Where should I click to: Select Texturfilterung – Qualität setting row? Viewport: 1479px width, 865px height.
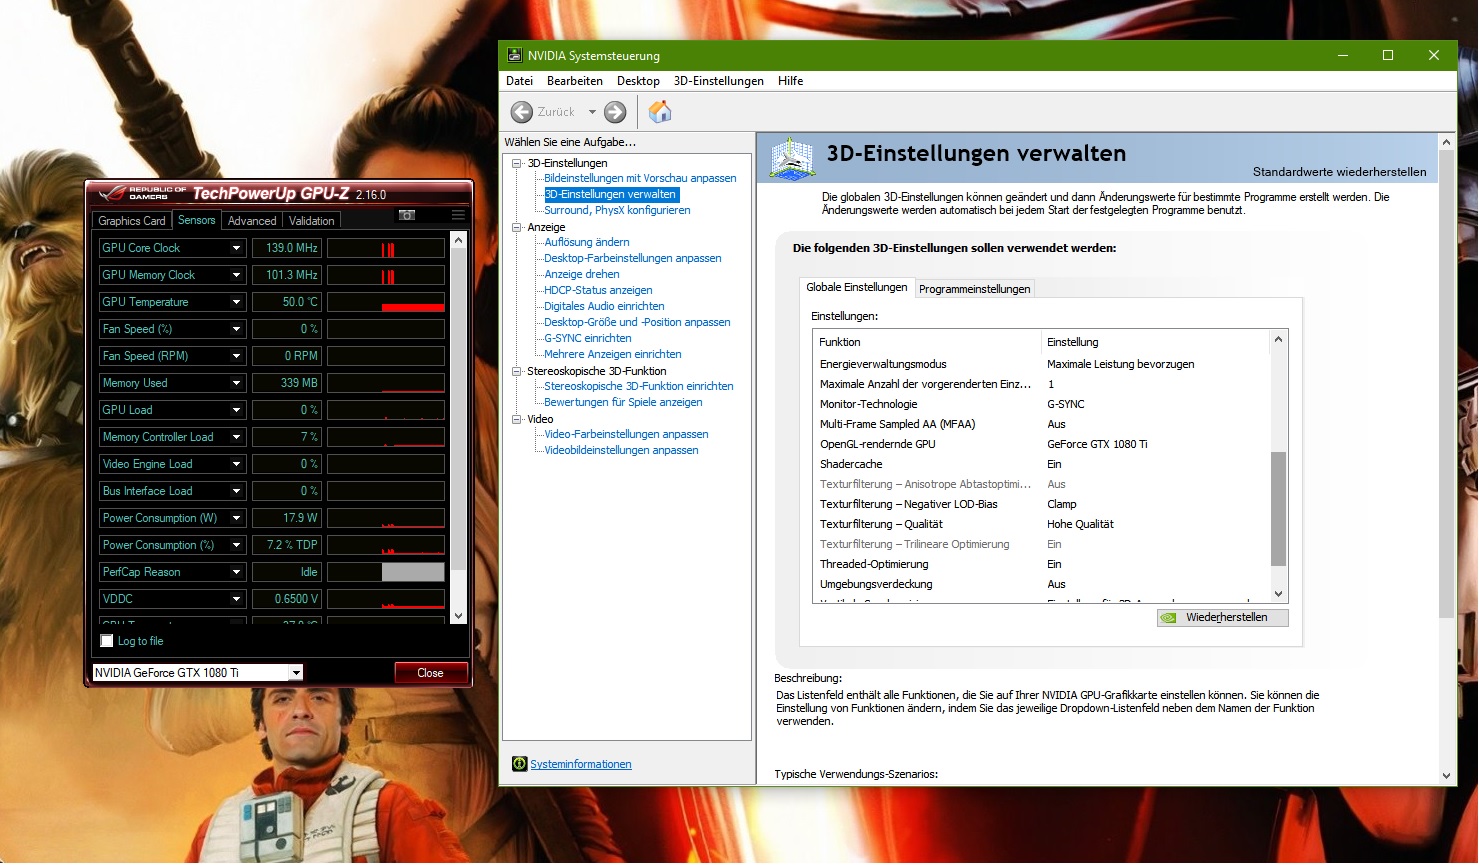click(1041, 524)
